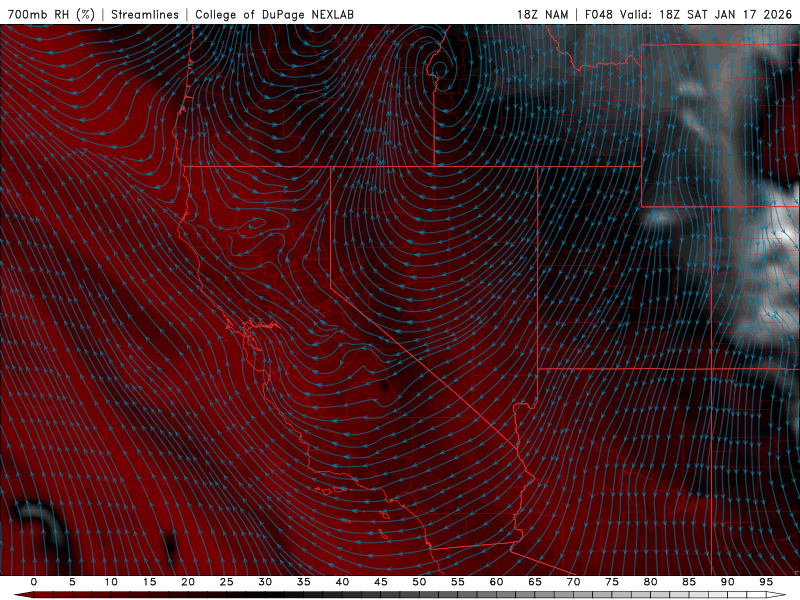Image resolution: width=800 pixels, height=600 pixels.
Task: Click the gray arc-shaped humidity feature over the ocean
Action: pyautogui.click(x=42, y=524)
